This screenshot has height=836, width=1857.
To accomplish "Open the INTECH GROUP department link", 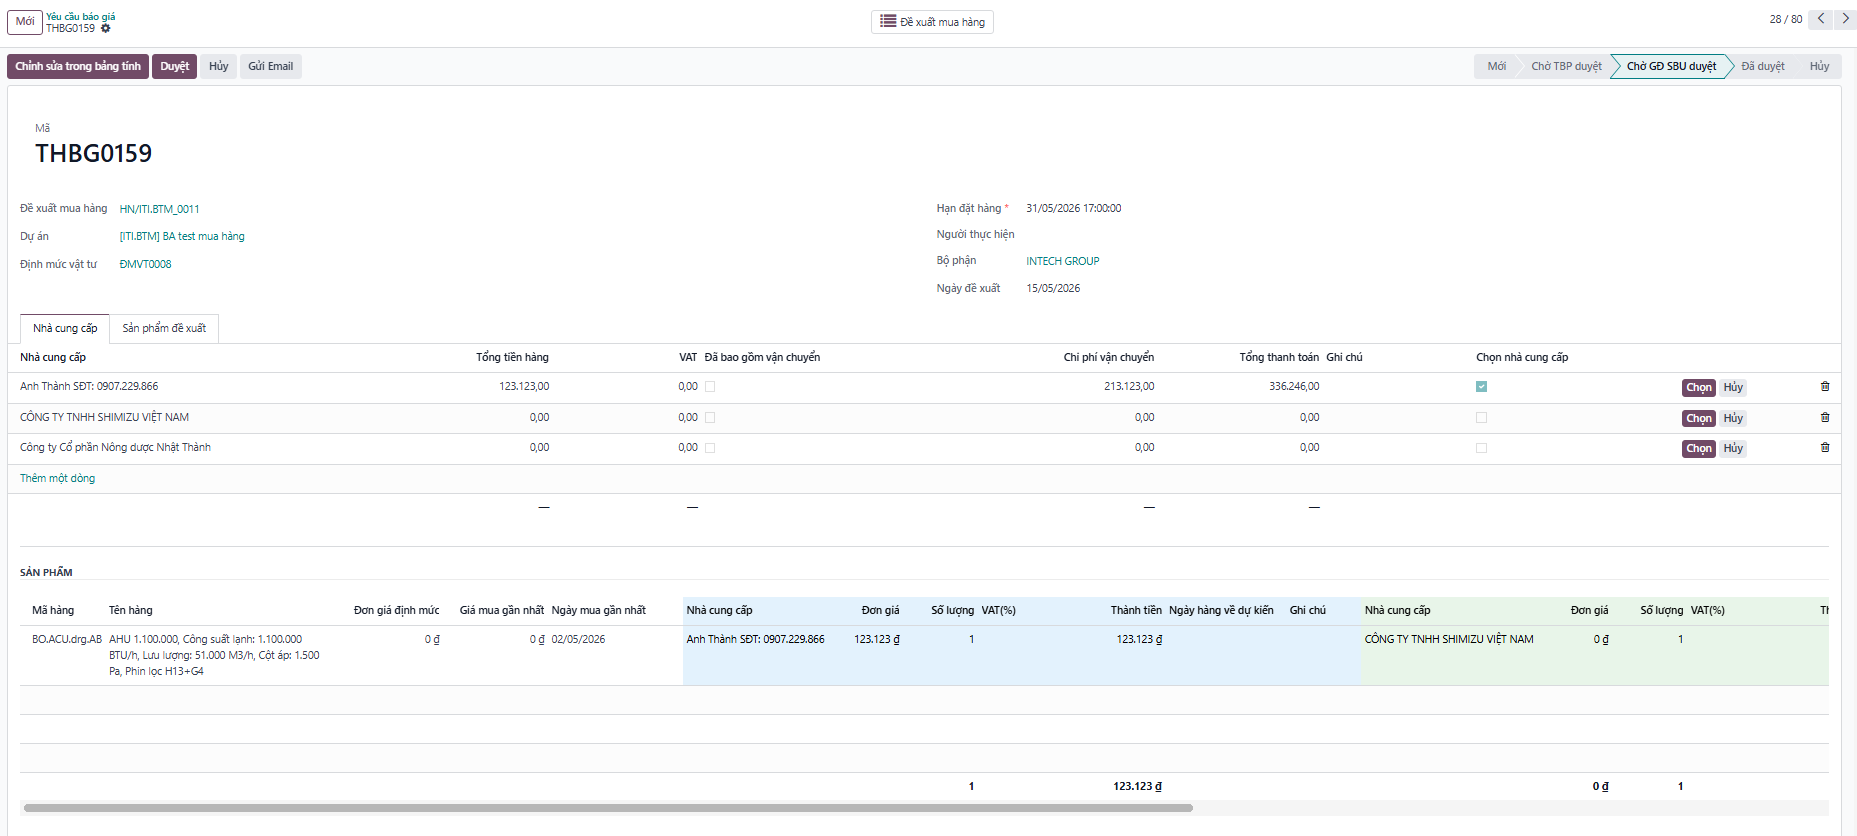I will pos(1062,262).
